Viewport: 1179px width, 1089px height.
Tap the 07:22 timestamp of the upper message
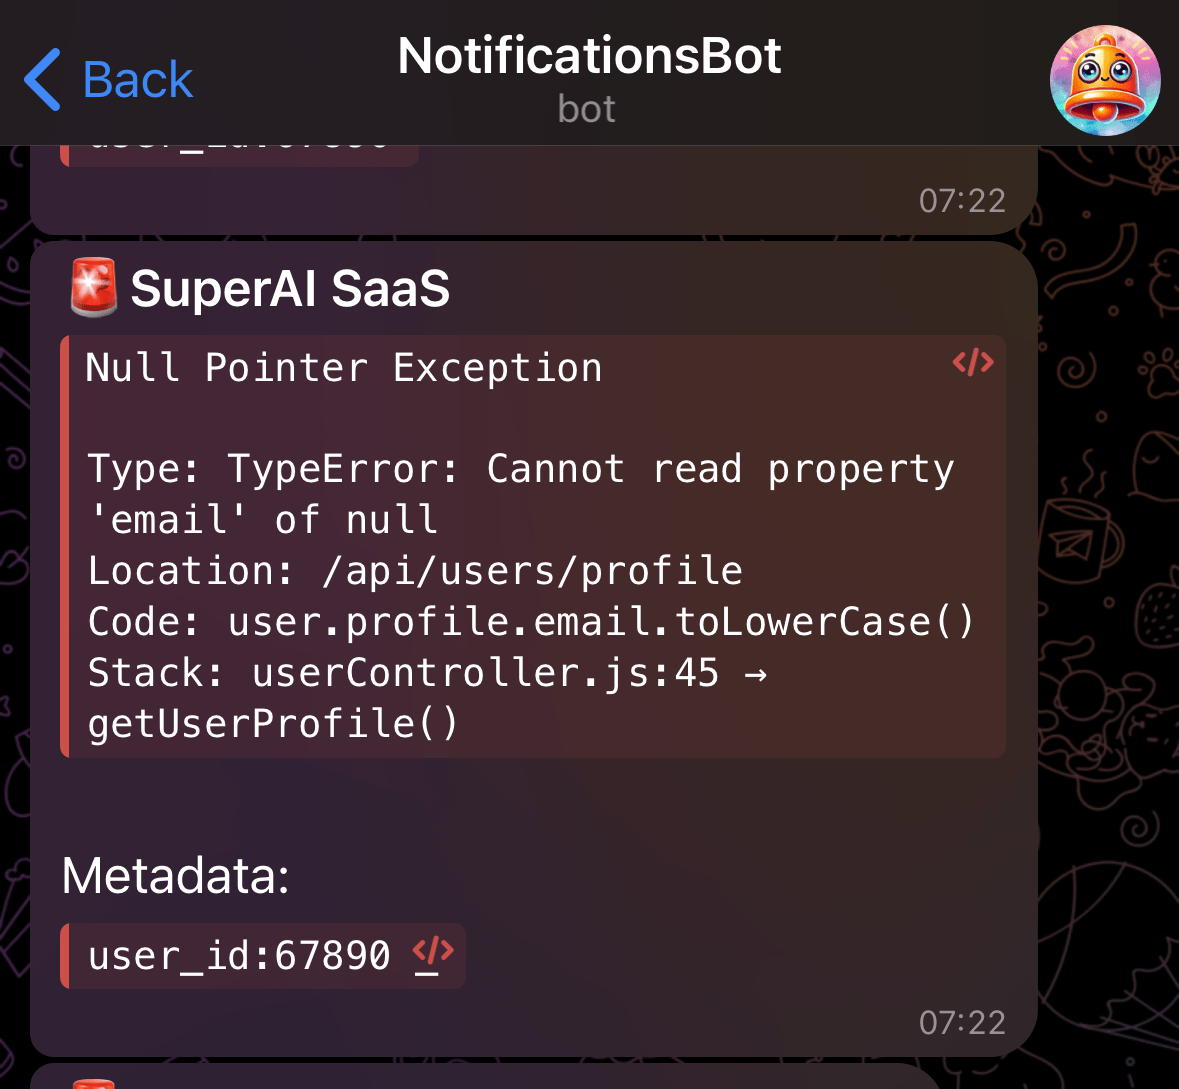(x=963, y=200)
